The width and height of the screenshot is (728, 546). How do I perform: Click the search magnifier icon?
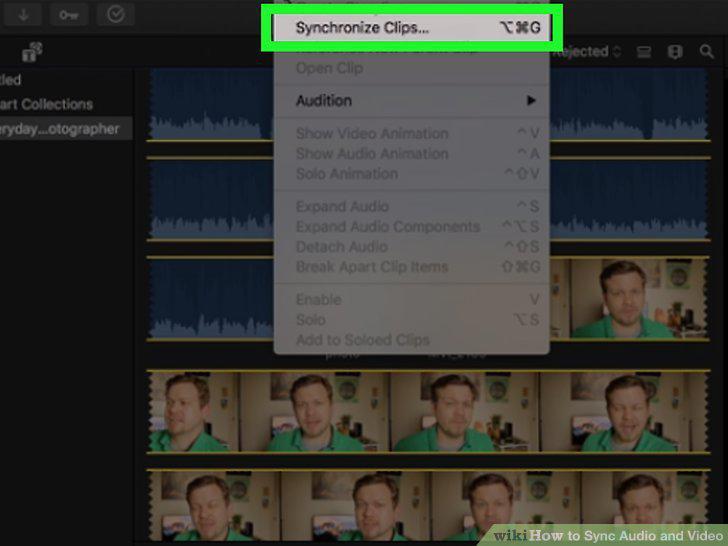tap(706, 52)
